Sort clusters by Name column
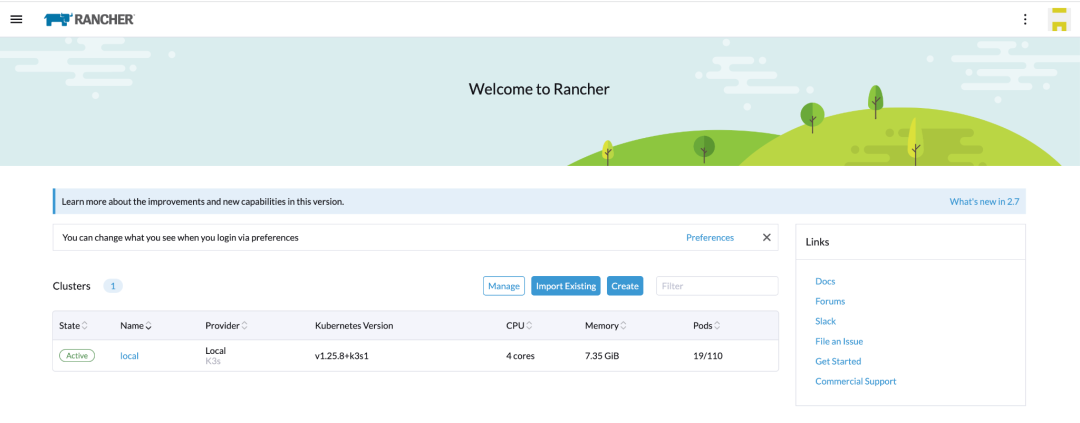1080x423 pixels. [136, 326]
